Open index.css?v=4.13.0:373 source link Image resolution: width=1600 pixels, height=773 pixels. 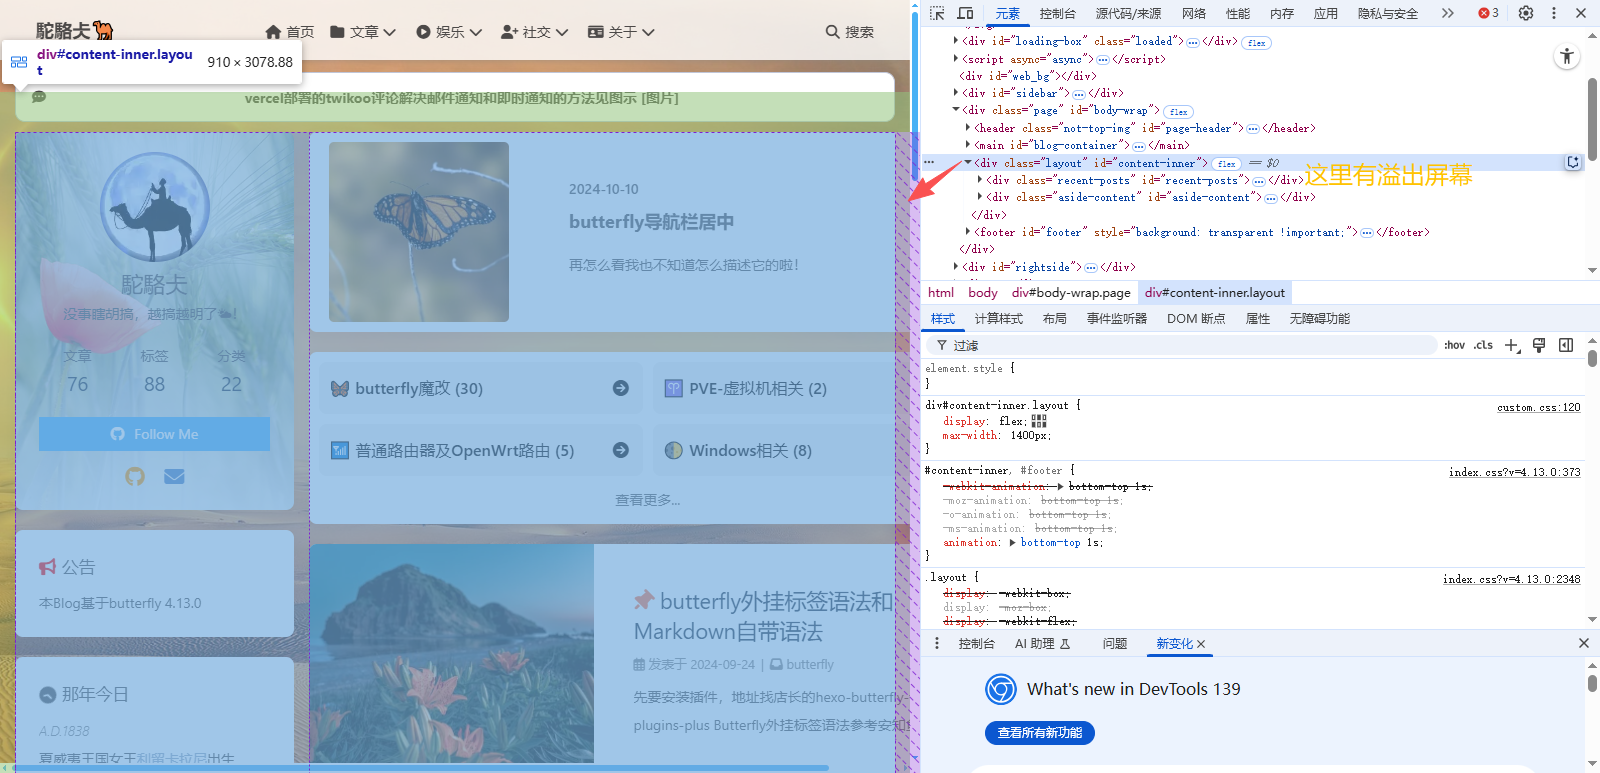tap(1514, 472)
